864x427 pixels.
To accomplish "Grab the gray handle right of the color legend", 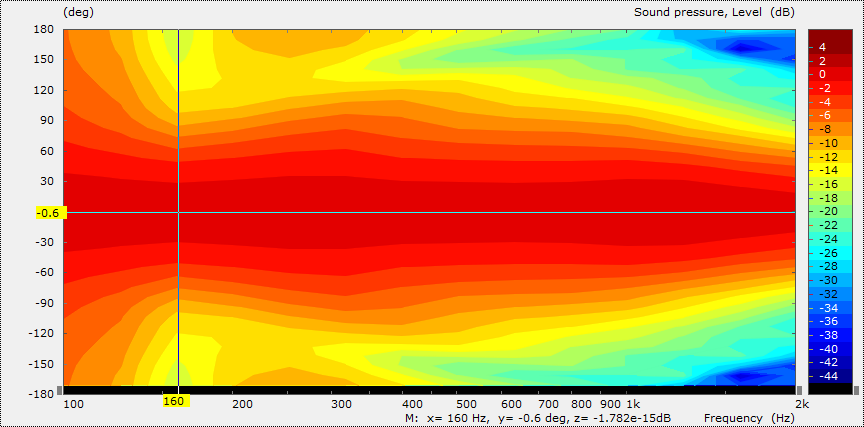I will (856, 390).
